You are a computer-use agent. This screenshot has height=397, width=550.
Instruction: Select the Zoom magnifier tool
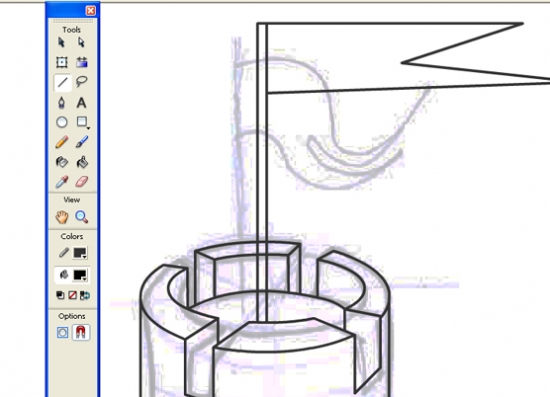[x=81, y=217]
